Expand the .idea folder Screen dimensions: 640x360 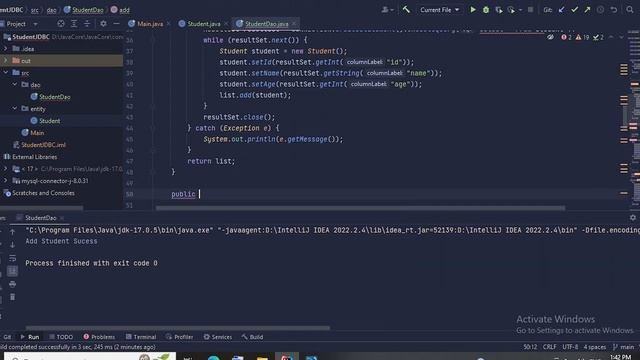tap(6, 49)
